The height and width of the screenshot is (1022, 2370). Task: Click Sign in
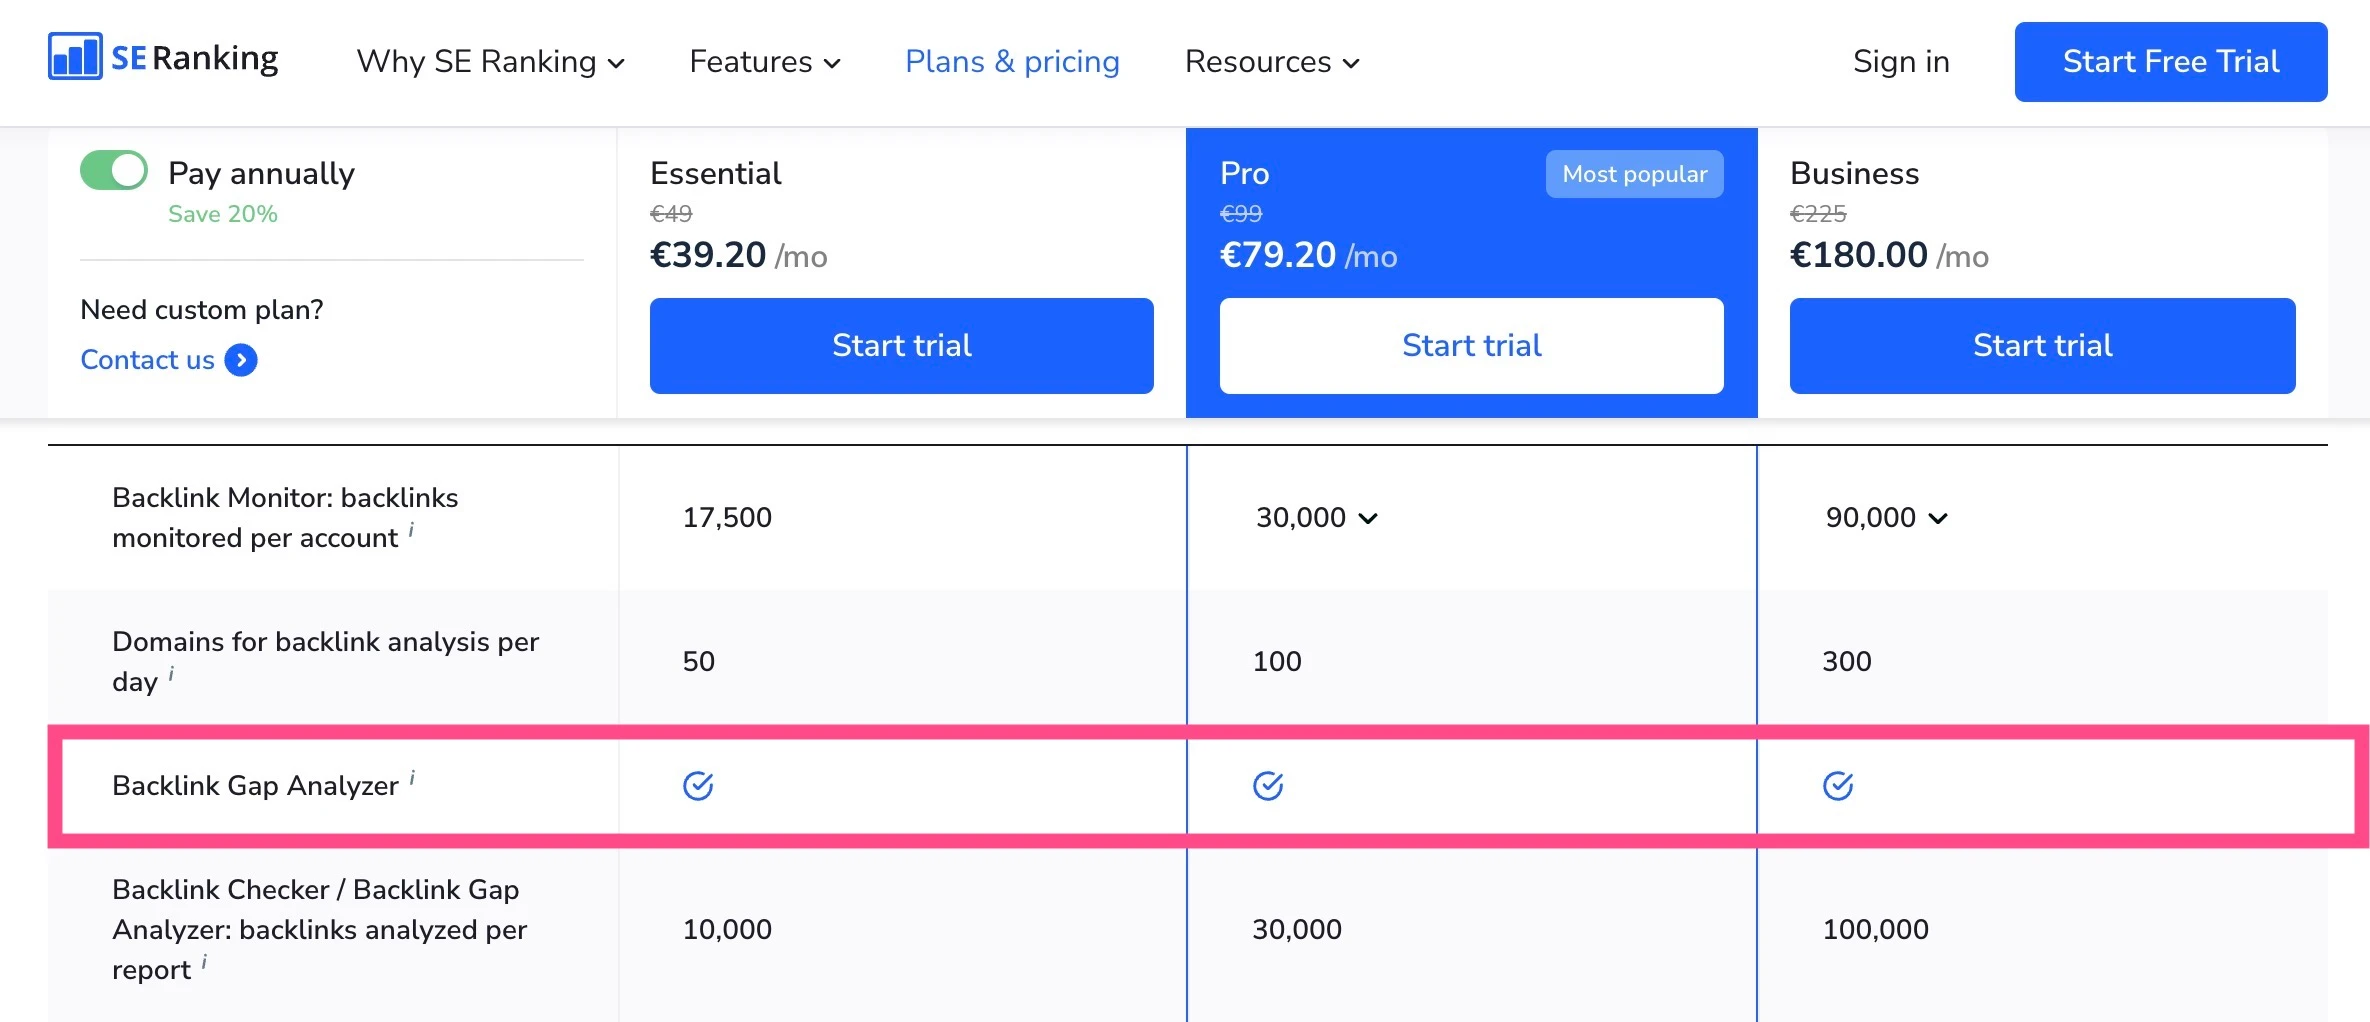tap(1901, 62)
